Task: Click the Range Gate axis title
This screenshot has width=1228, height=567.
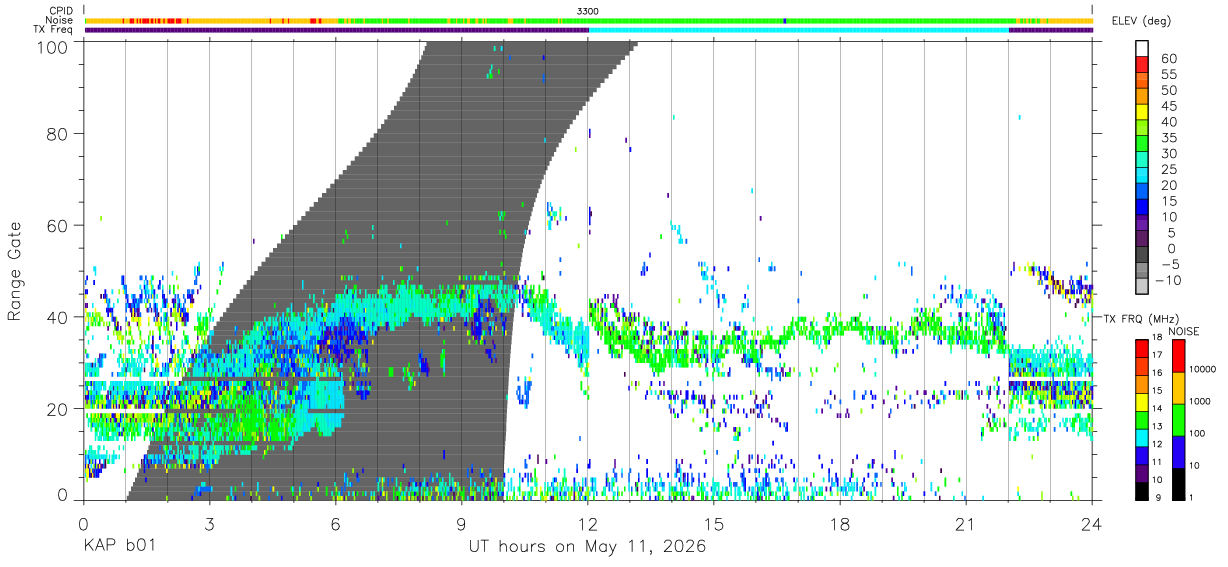Action: (x=15, y=271)
